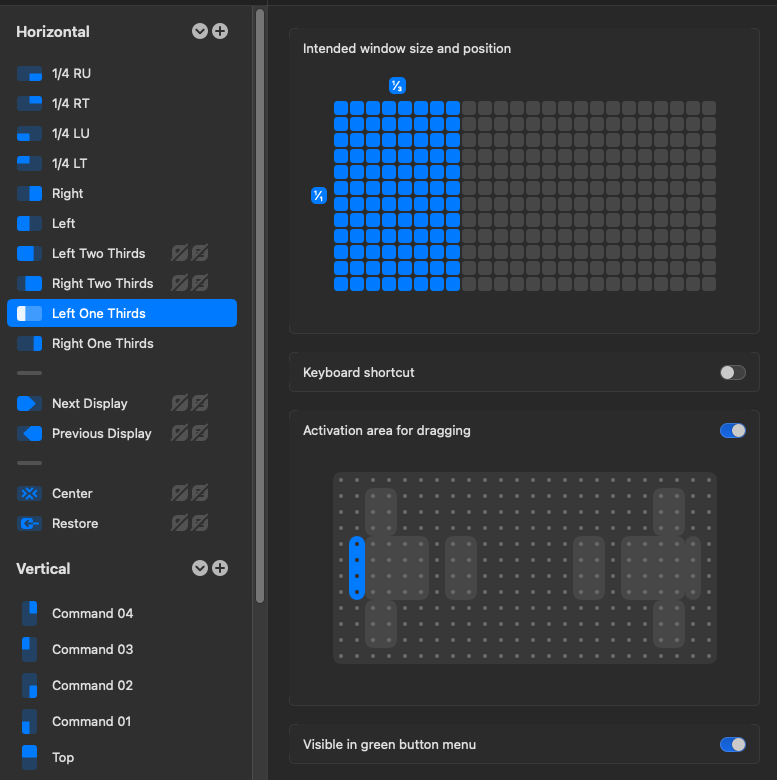Viewport: 777px width, 780px height.
Task: Add a new command to Horizontal section
Action: (220, 32)
